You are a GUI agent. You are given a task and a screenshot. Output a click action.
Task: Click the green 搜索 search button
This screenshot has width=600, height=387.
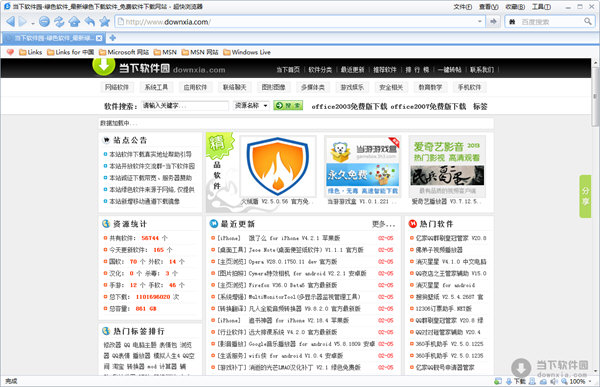point(288,106)
